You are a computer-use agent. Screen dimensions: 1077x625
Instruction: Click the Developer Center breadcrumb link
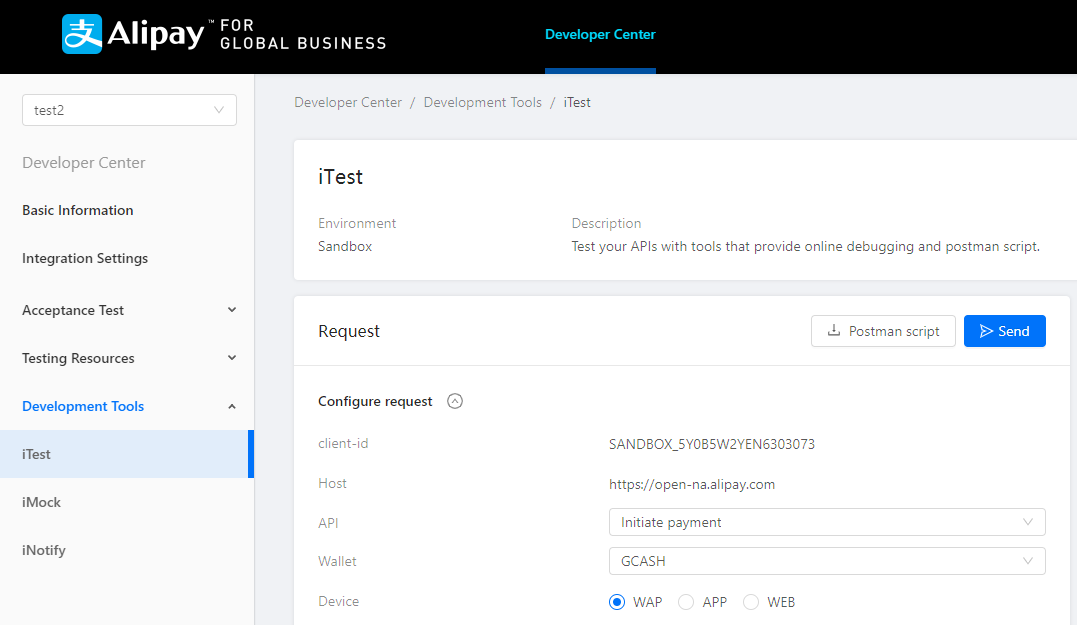[348, 102]
